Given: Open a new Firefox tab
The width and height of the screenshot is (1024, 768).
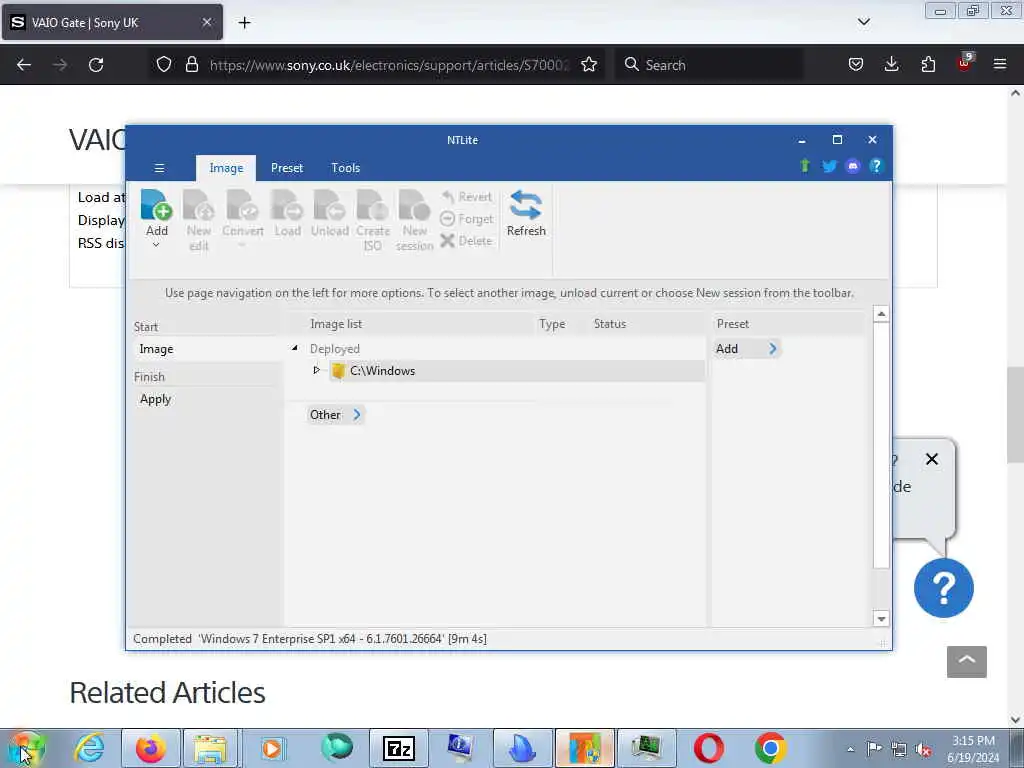Looking at the screenshot, I should point(244,23).
